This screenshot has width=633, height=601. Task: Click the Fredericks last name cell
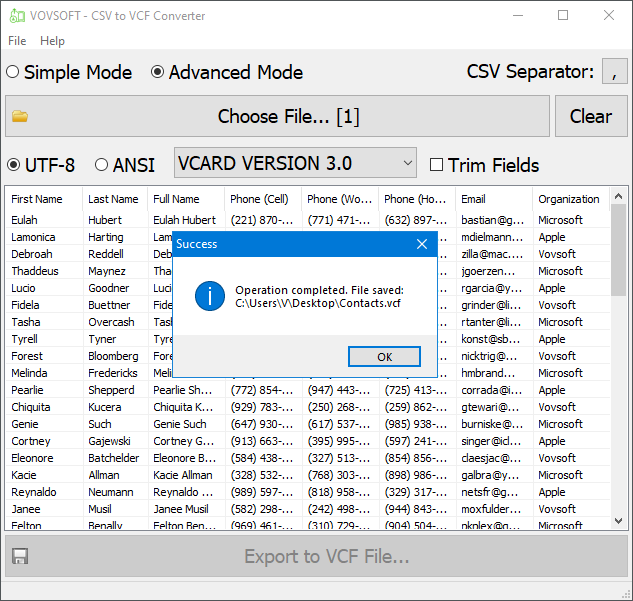point(113,373)
